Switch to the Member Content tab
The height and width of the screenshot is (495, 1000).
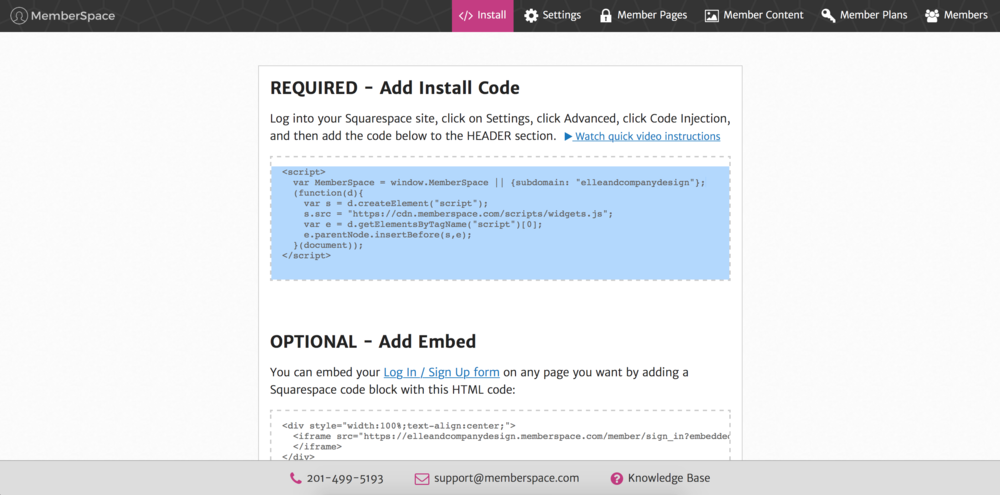coord(754,15)
